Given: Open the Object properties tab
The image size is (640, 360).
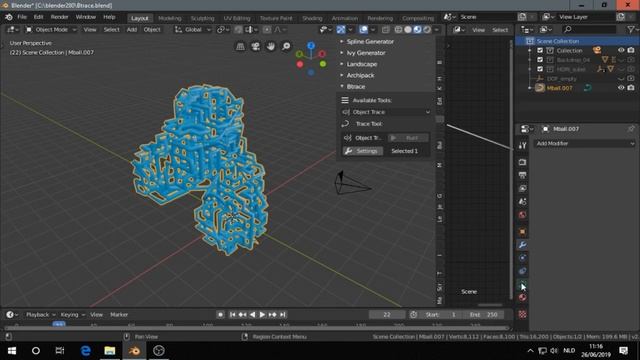Looking at the screenshot, I should point(522,231).
